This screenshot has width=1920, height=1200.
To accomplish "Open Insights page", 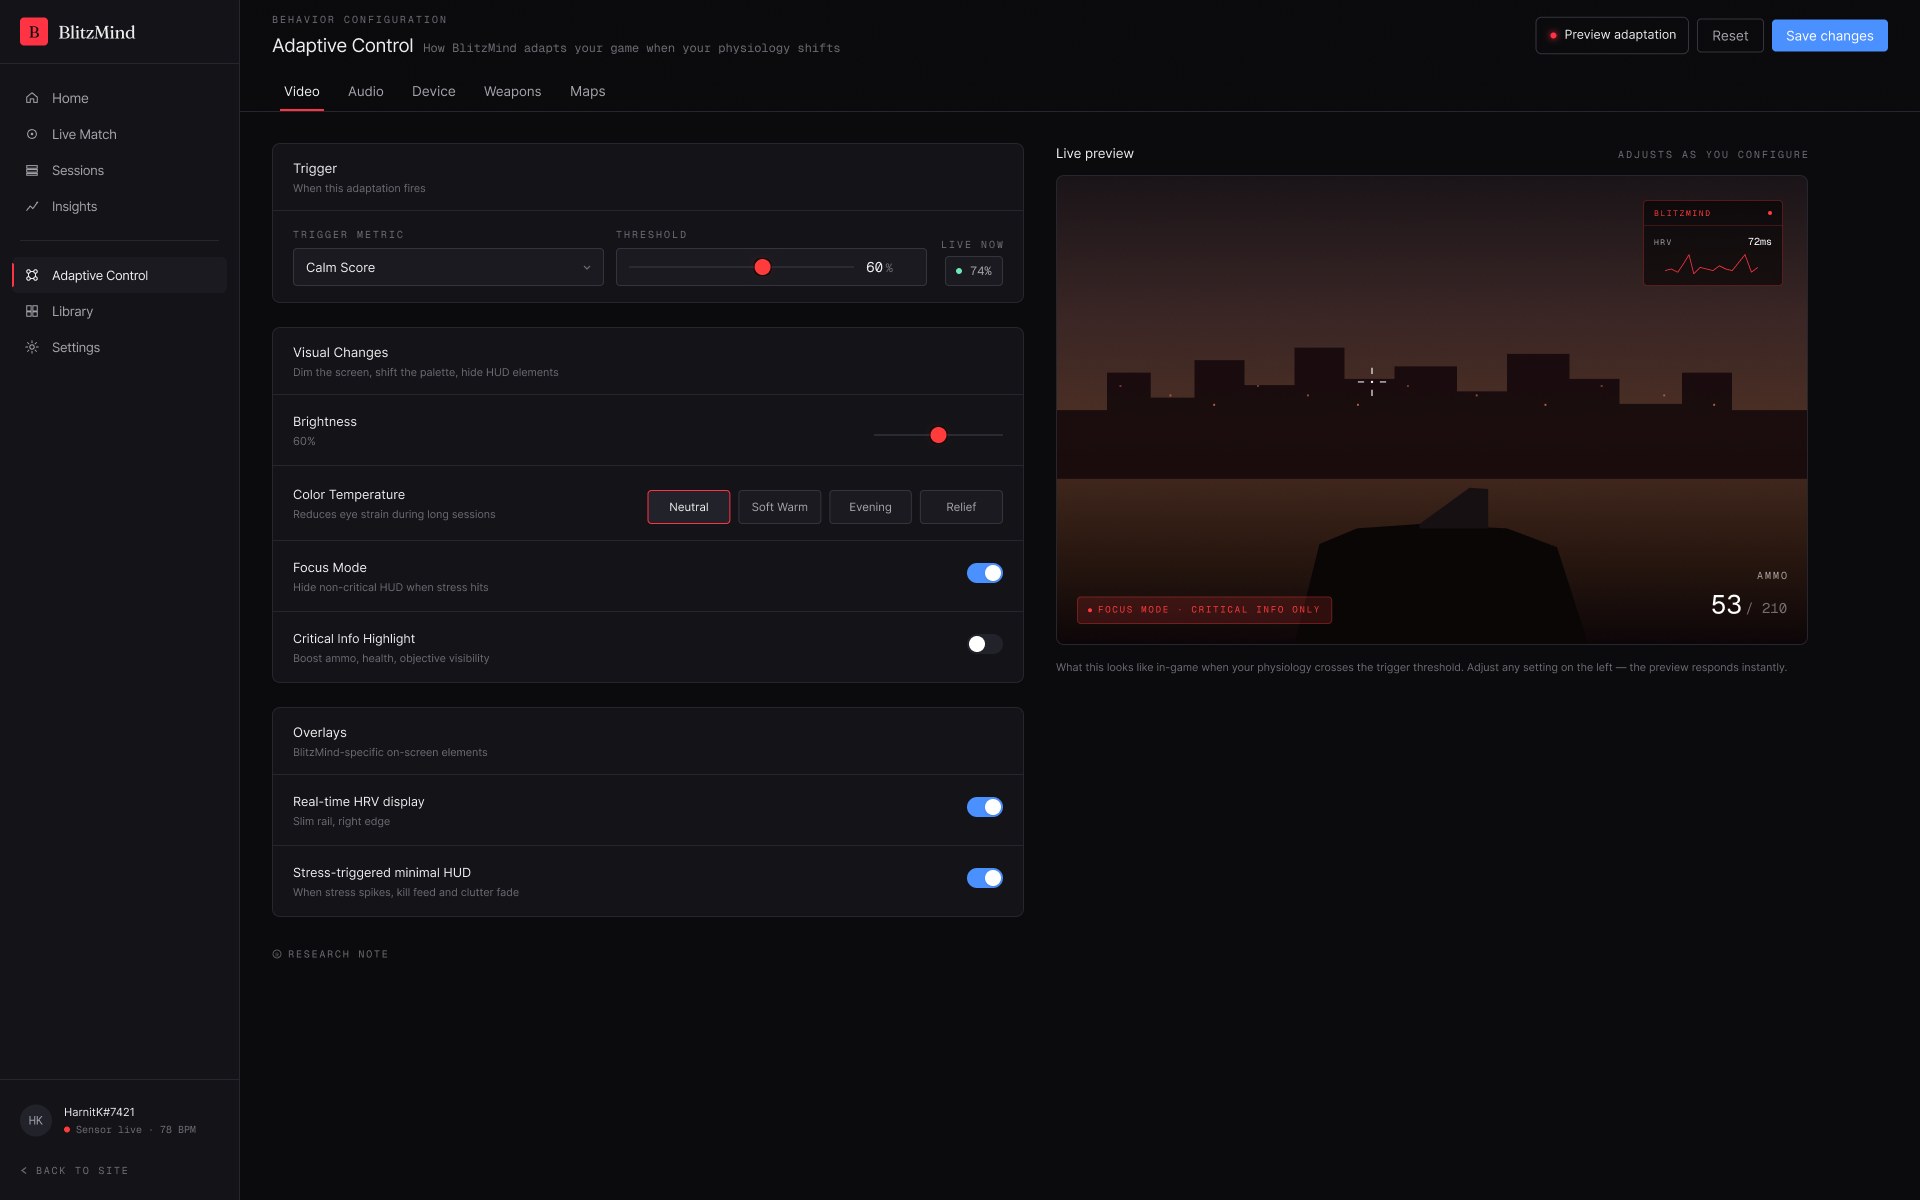I will 120,206.
